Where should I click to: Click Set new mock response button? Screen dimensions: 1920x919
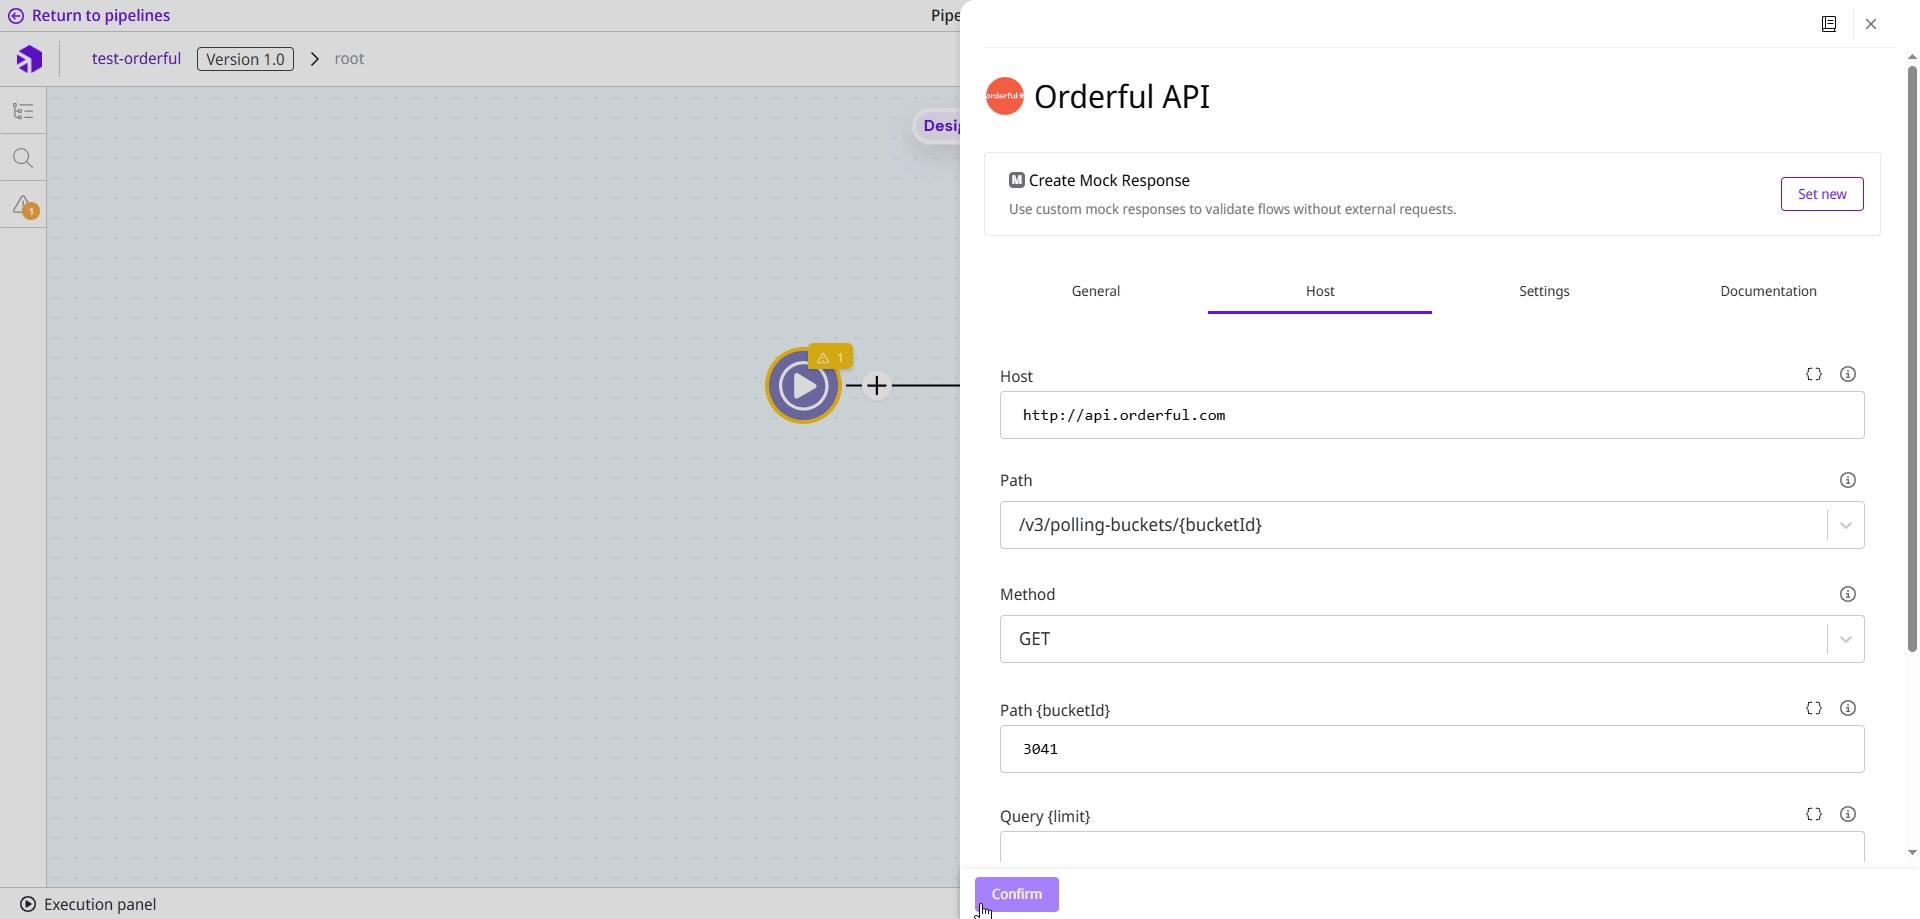[x=1821, y=194]
